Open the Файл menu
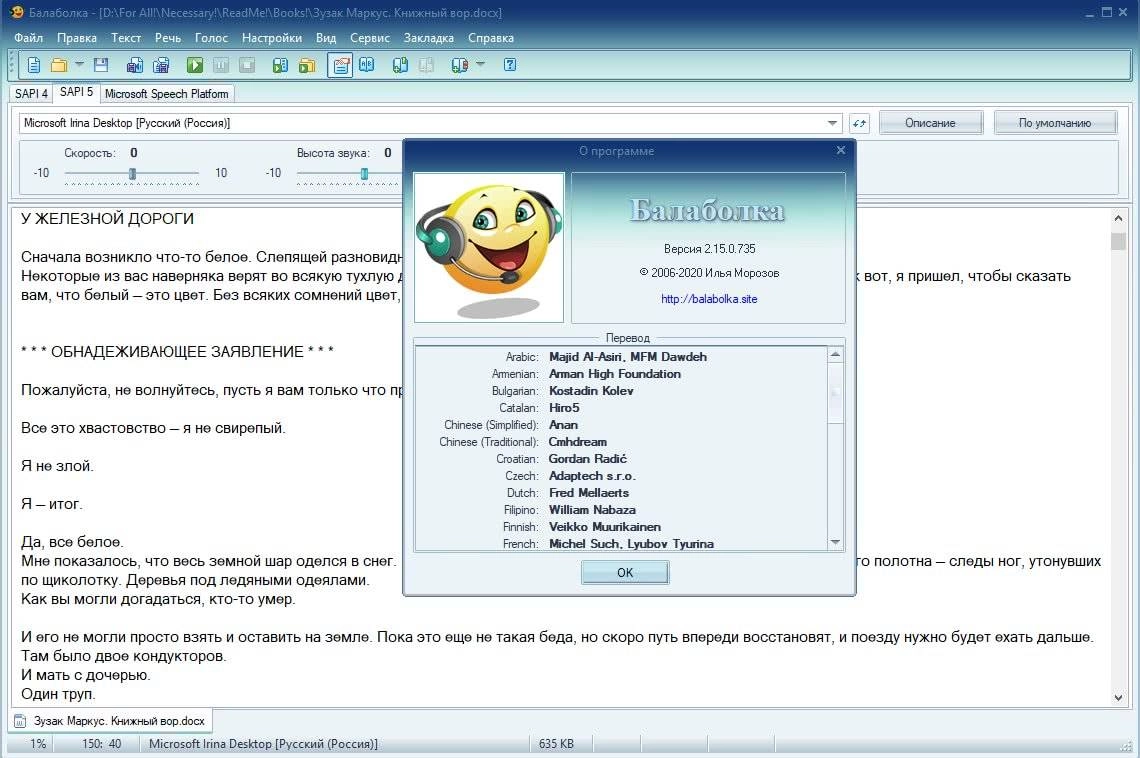 28,38
